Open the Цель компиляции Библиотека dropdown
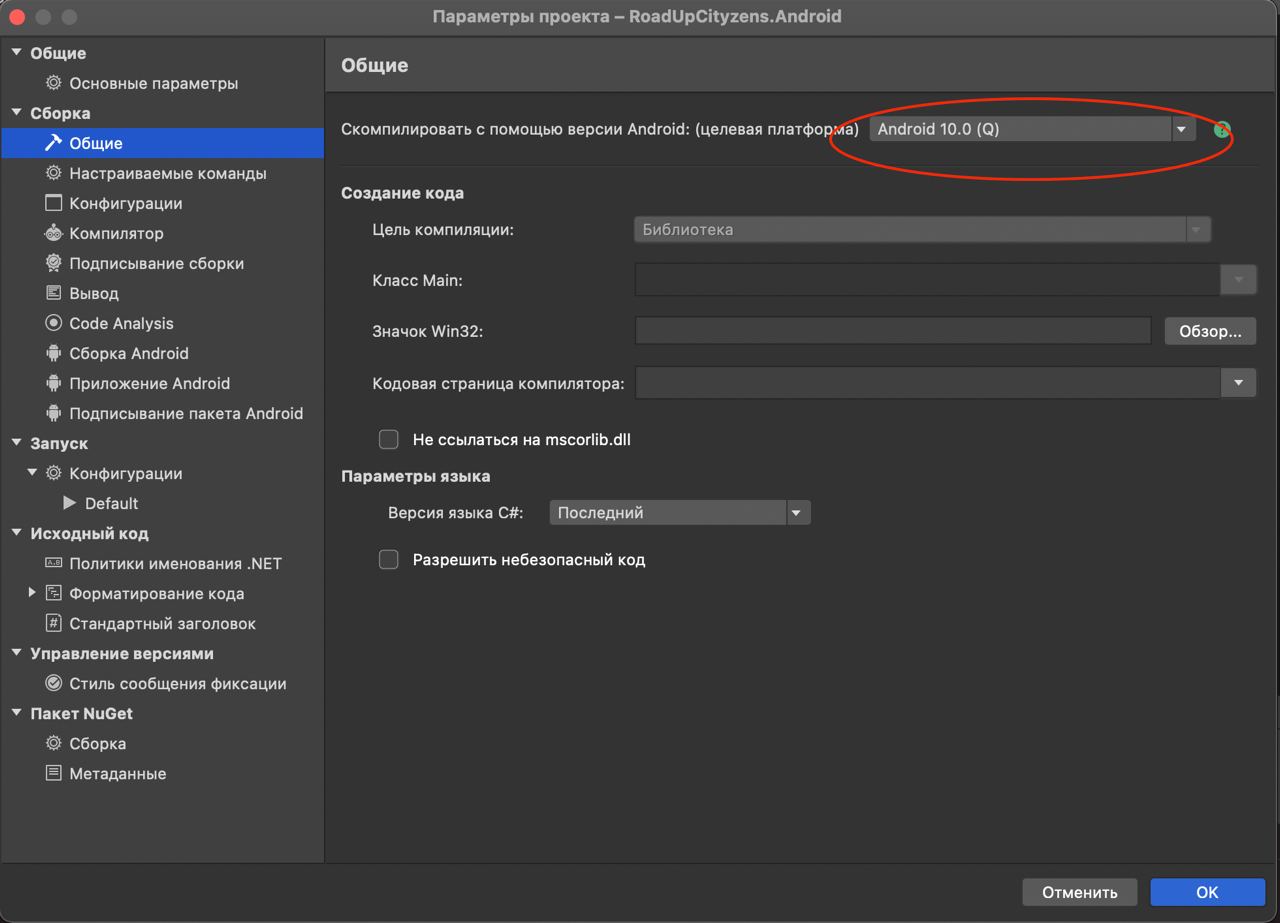The height and width of the screenshot is (923, 1280). pos(922,229)
